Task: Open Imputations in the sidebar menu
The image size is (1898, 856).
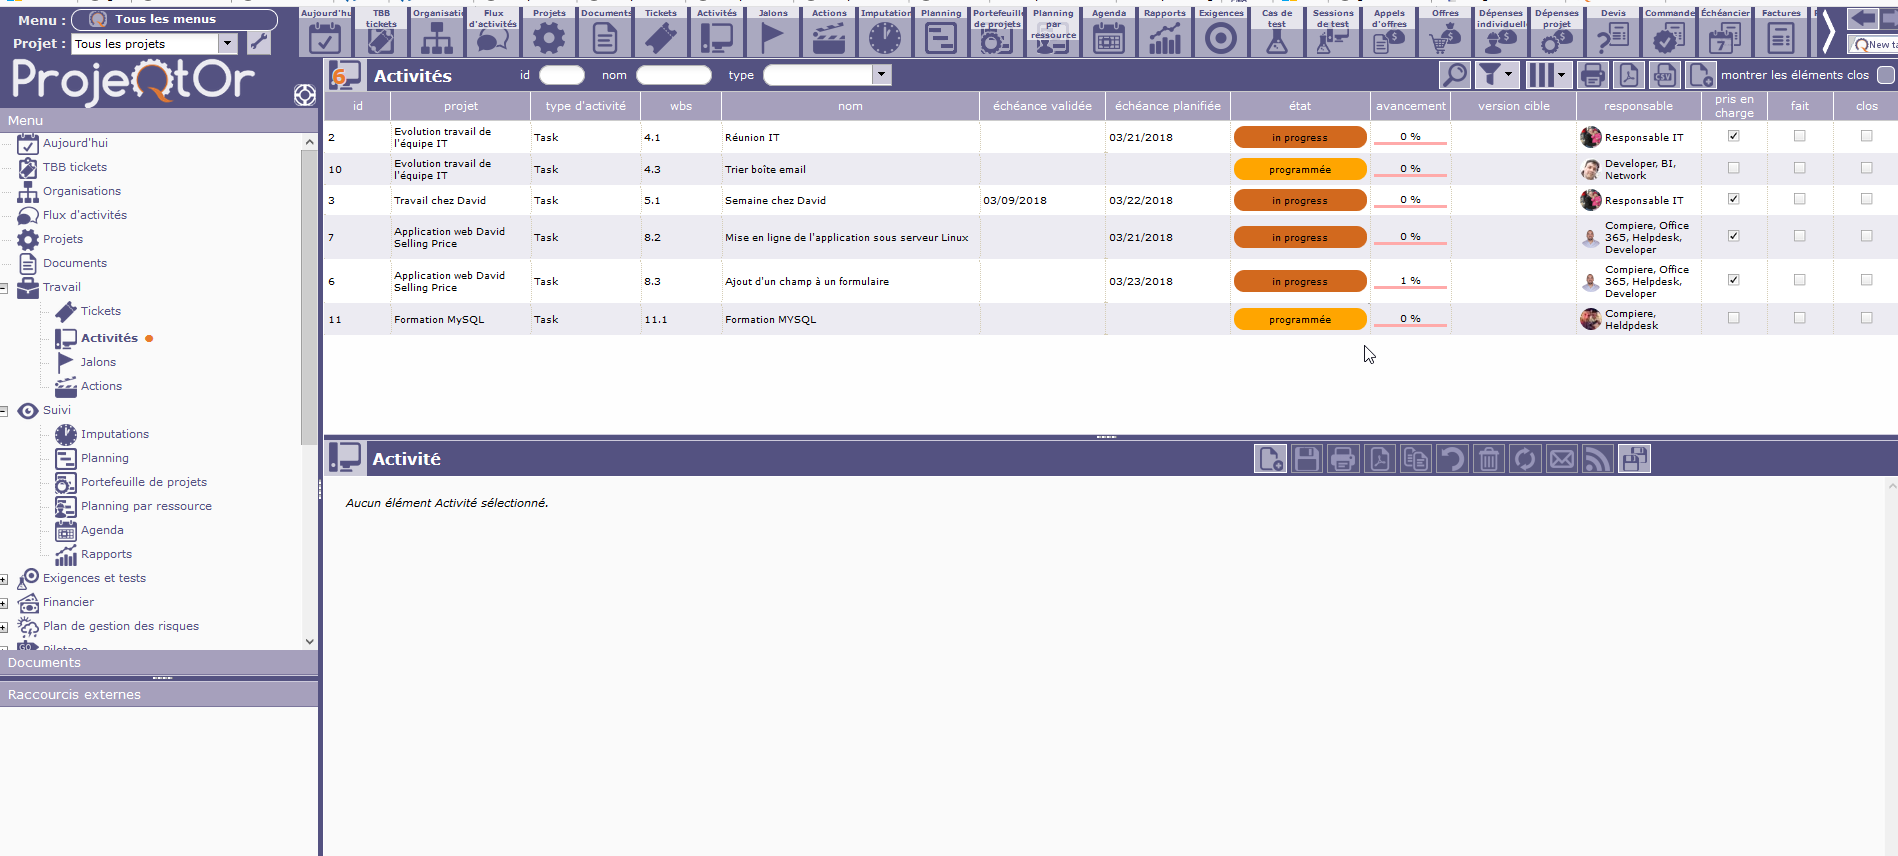Action: point(115,434)
